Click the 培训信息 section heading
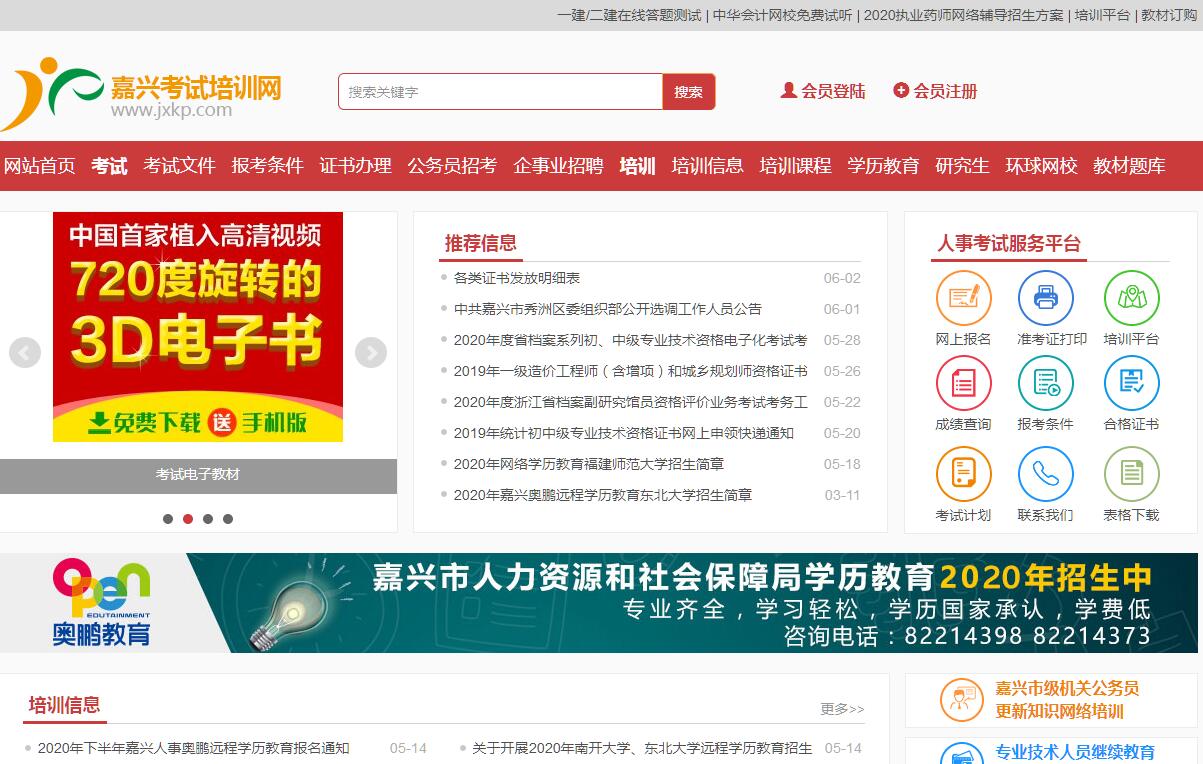This screenshot has height=764, width=1203. [65, 705]
